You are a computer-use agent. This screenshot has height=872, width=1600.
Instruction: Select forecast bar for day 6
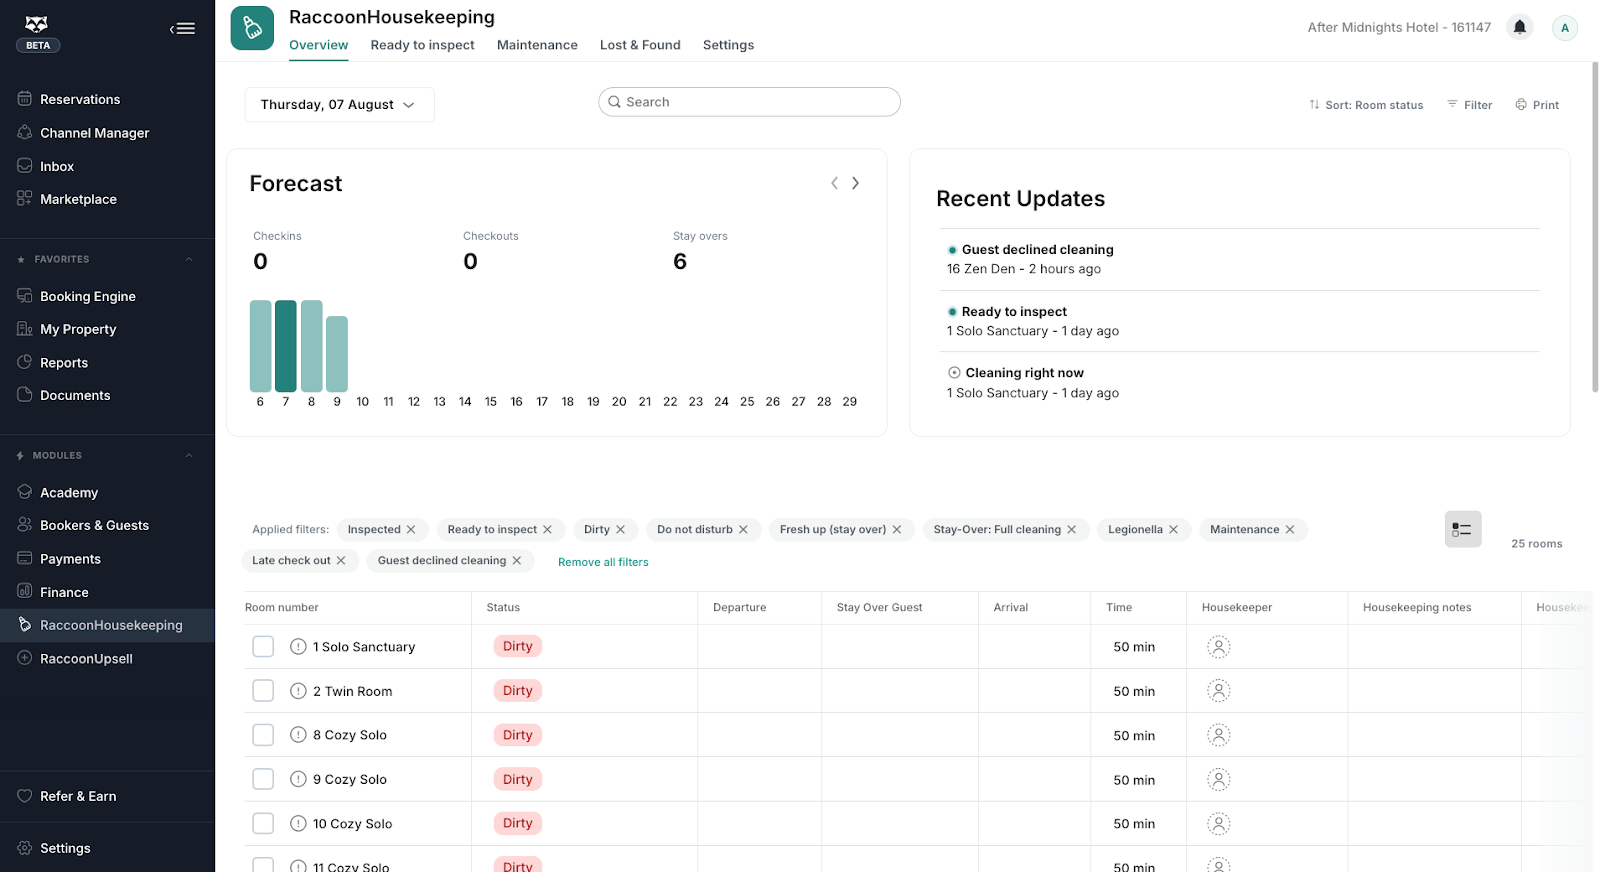(x=260, y=346)
